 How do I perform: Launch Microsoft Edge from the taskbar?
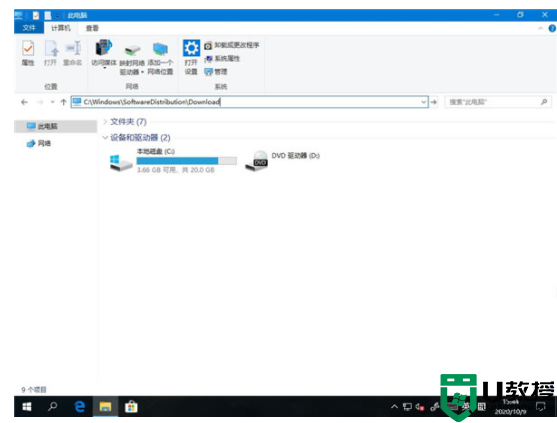80,406
